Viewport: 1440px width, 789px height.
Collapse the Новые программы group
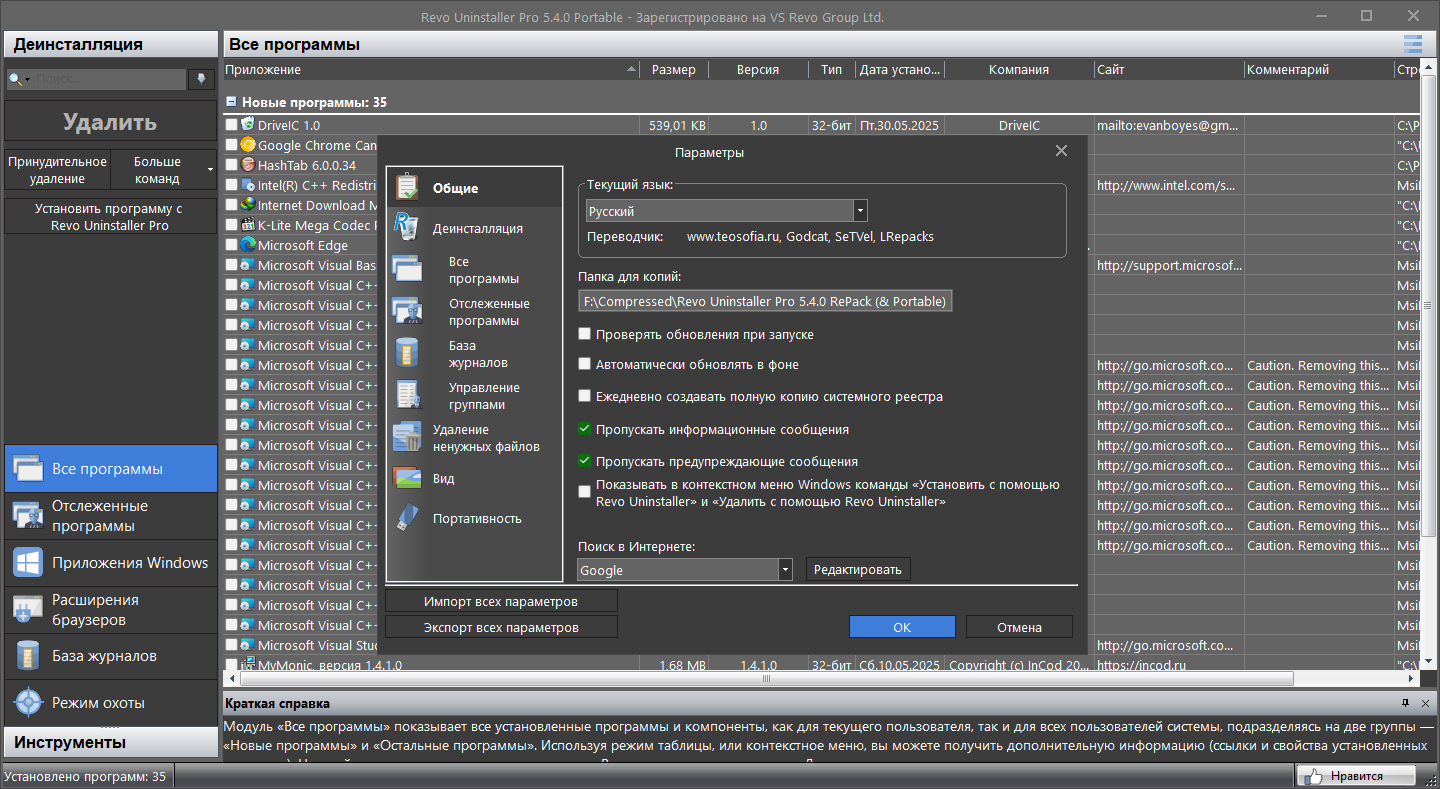231,102
